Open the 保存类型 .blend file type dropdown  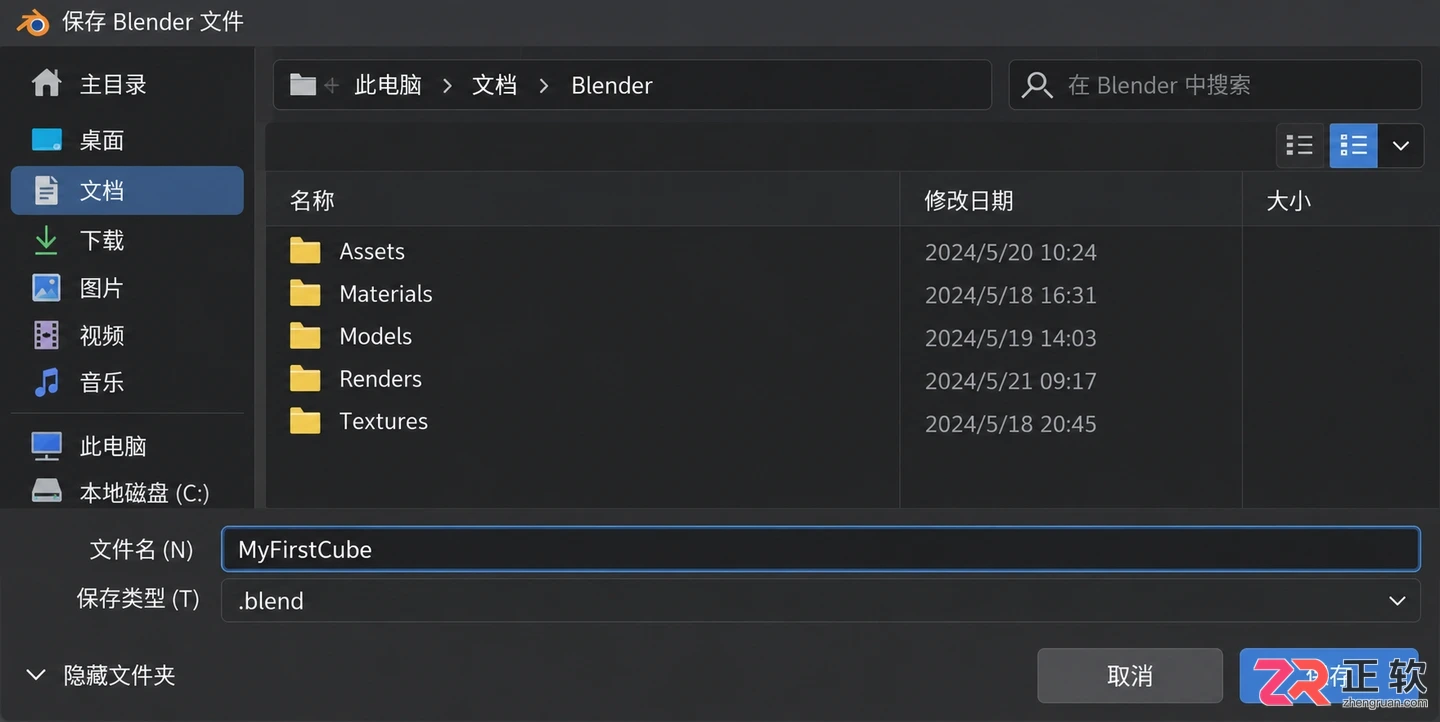(820, 600)
